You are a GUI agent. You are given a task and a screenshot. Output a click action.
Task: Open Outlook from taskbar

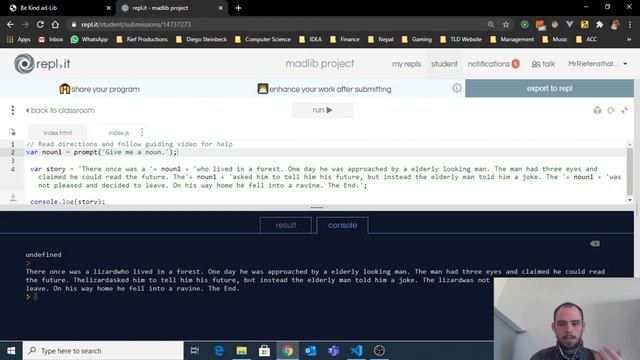(311, 351)
